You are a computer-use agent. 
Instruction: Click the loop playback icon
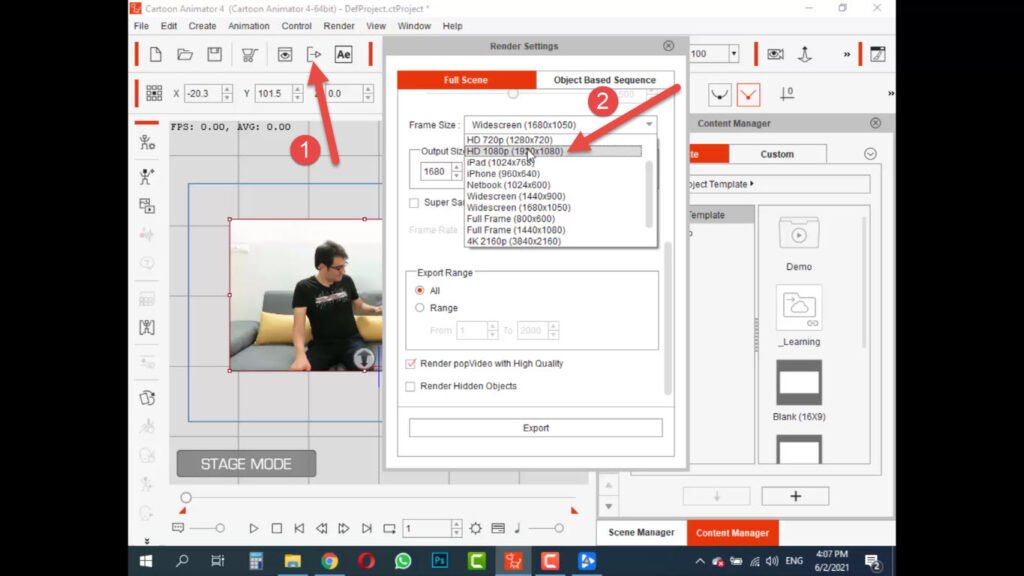(389, 528)
